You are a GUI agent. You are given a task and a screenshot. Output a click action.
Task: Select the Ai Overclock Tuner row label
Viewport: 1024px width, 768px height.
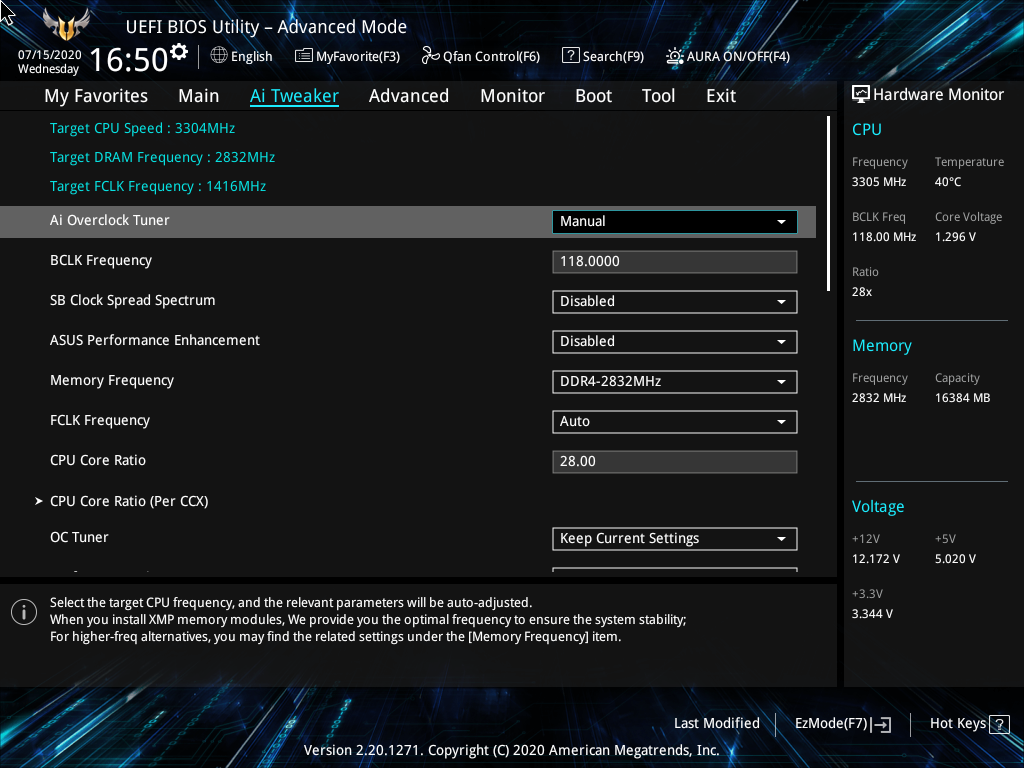pyautogui.click(x=110, y=220)
